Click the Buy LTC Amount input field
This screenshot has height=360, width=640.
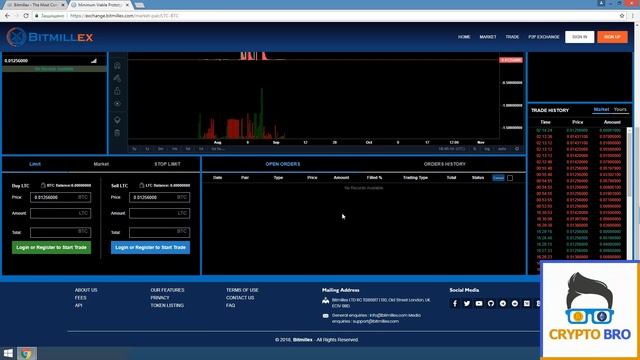60,213
